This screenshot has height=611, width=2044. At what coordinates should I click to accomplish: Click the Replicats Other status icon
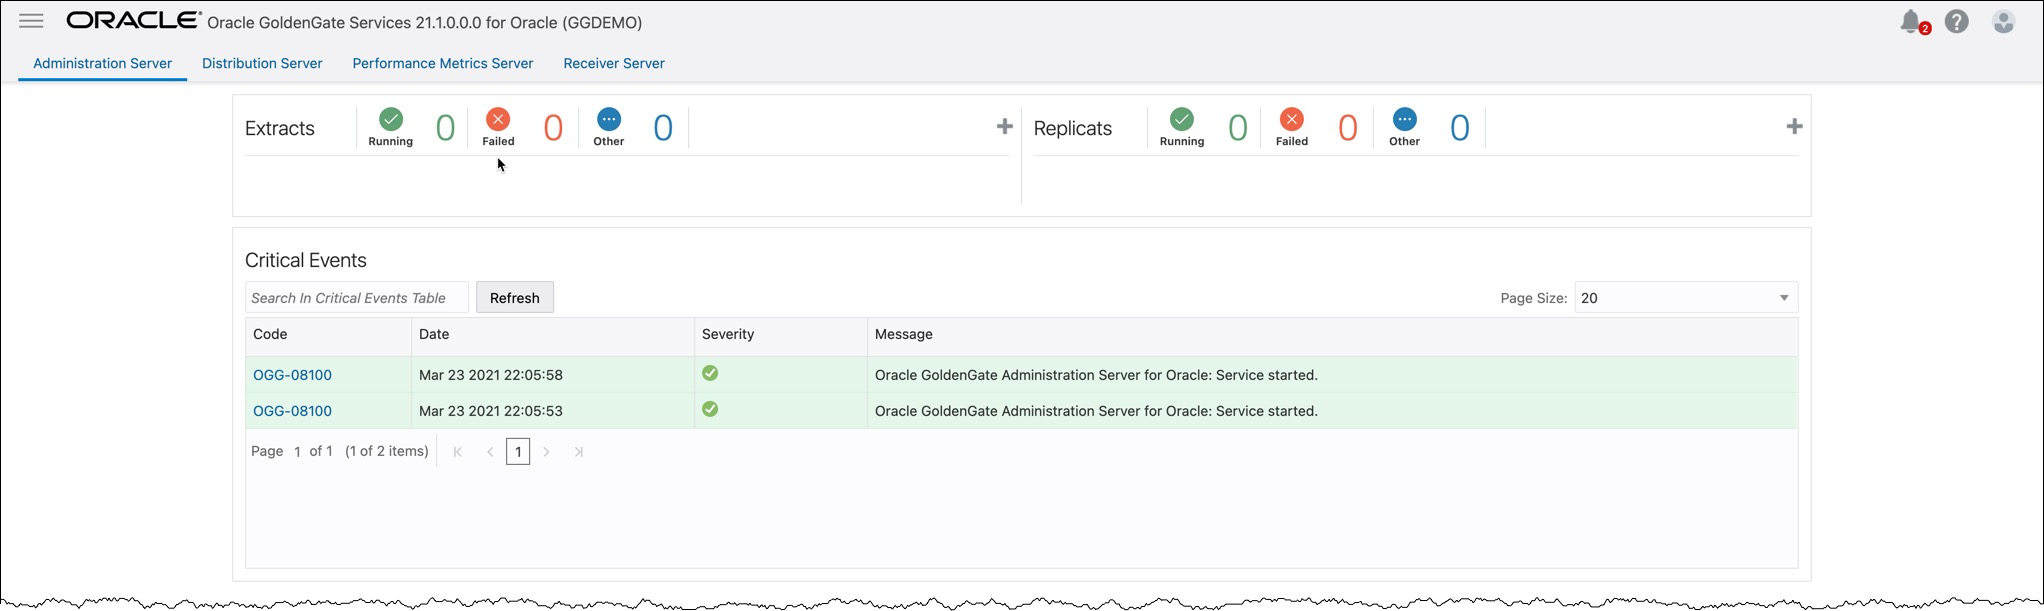[1405, 119]
